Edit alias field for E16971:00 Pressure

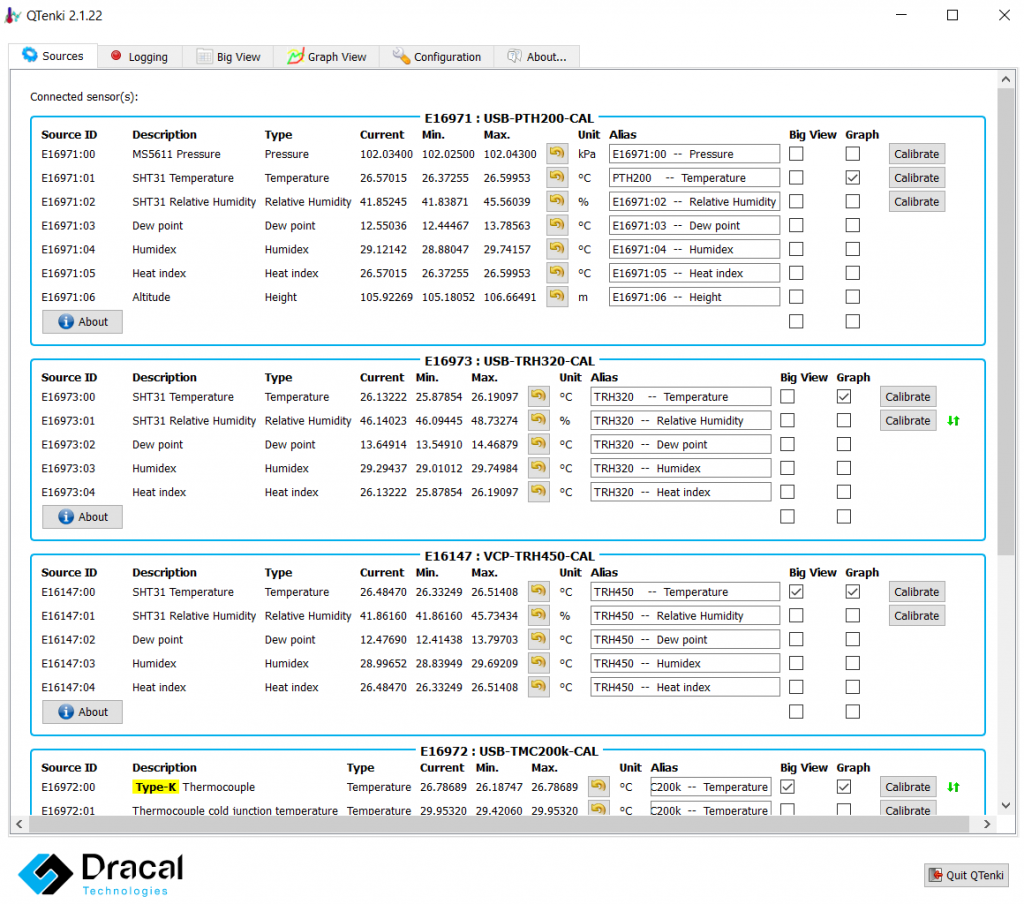tap(694, 154)
